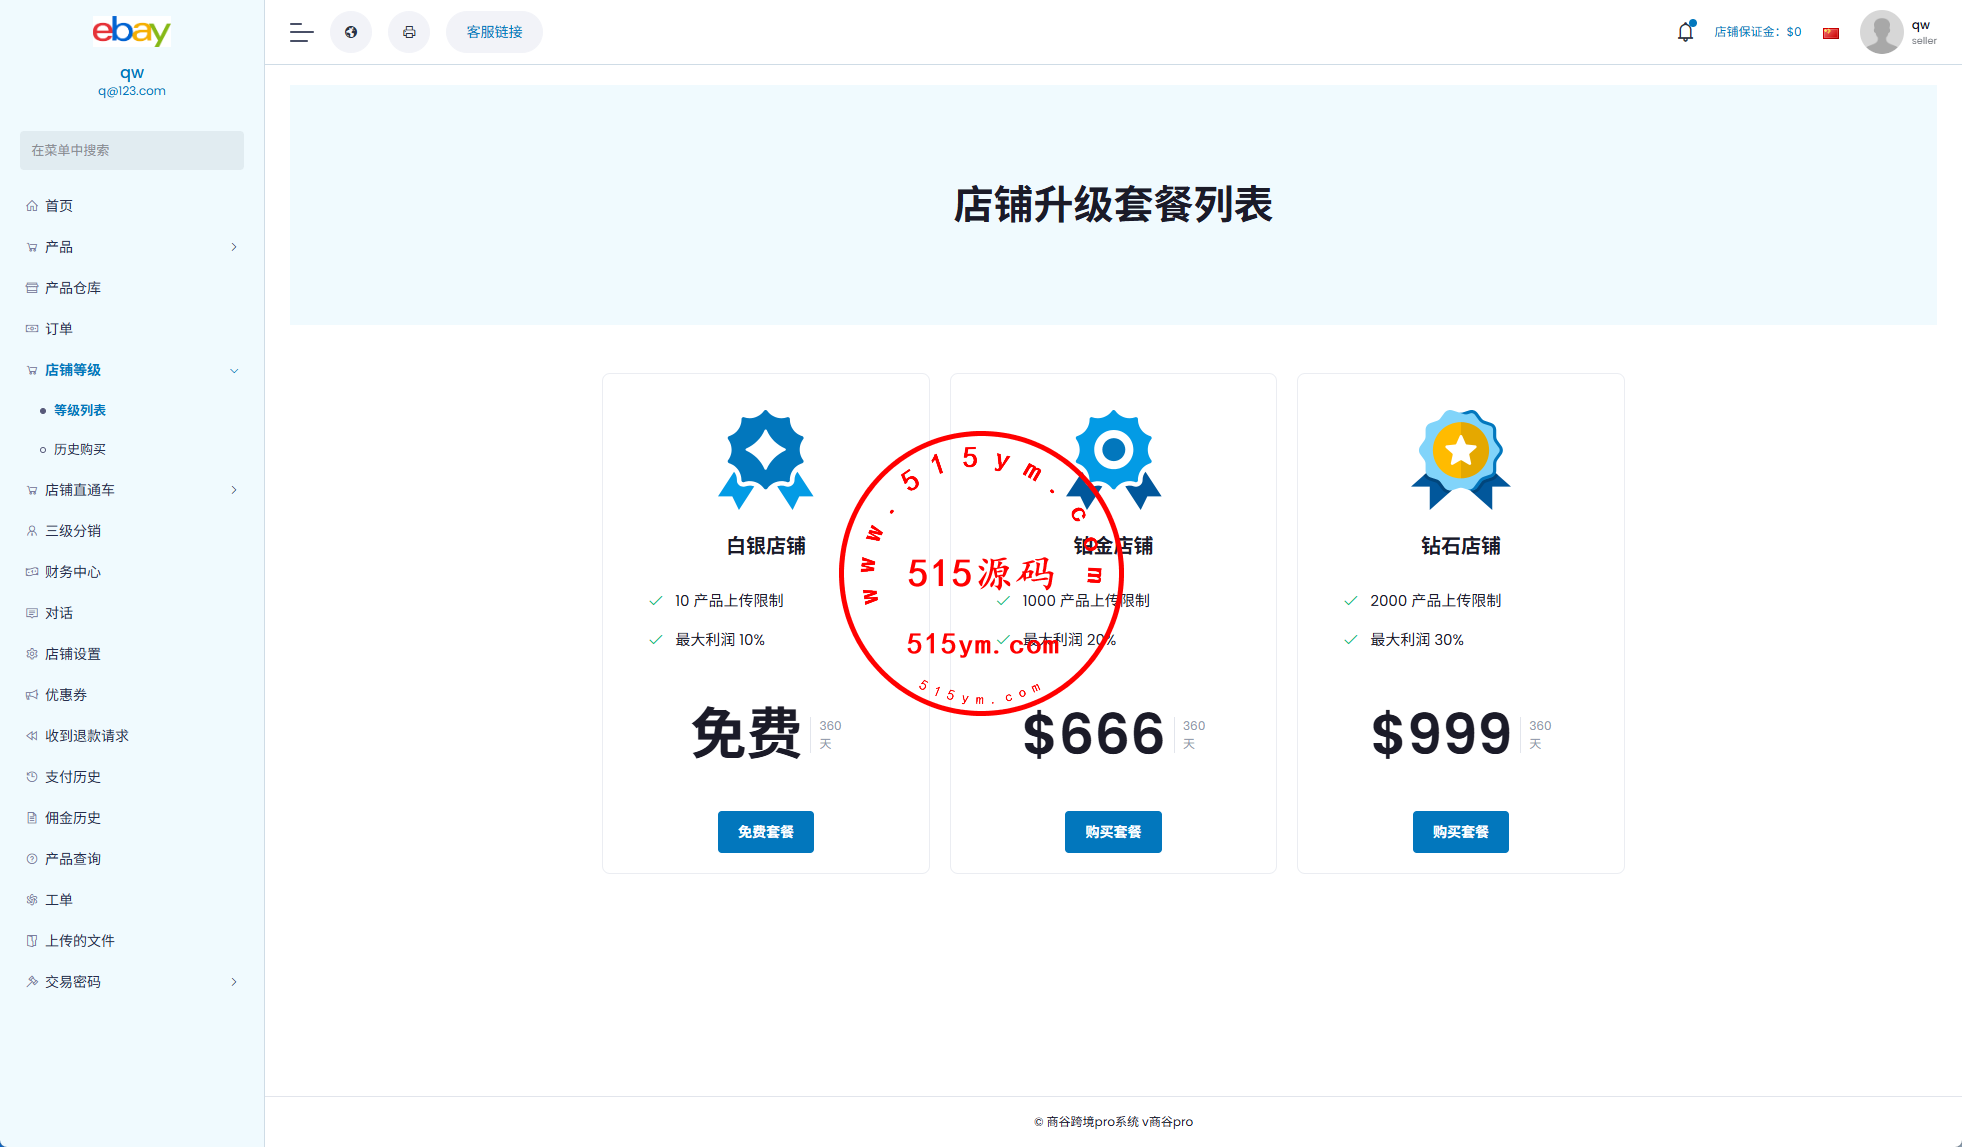Expand the 产品 menu chevron
The image size is (1962, 1147).
[x=234, y=247]
